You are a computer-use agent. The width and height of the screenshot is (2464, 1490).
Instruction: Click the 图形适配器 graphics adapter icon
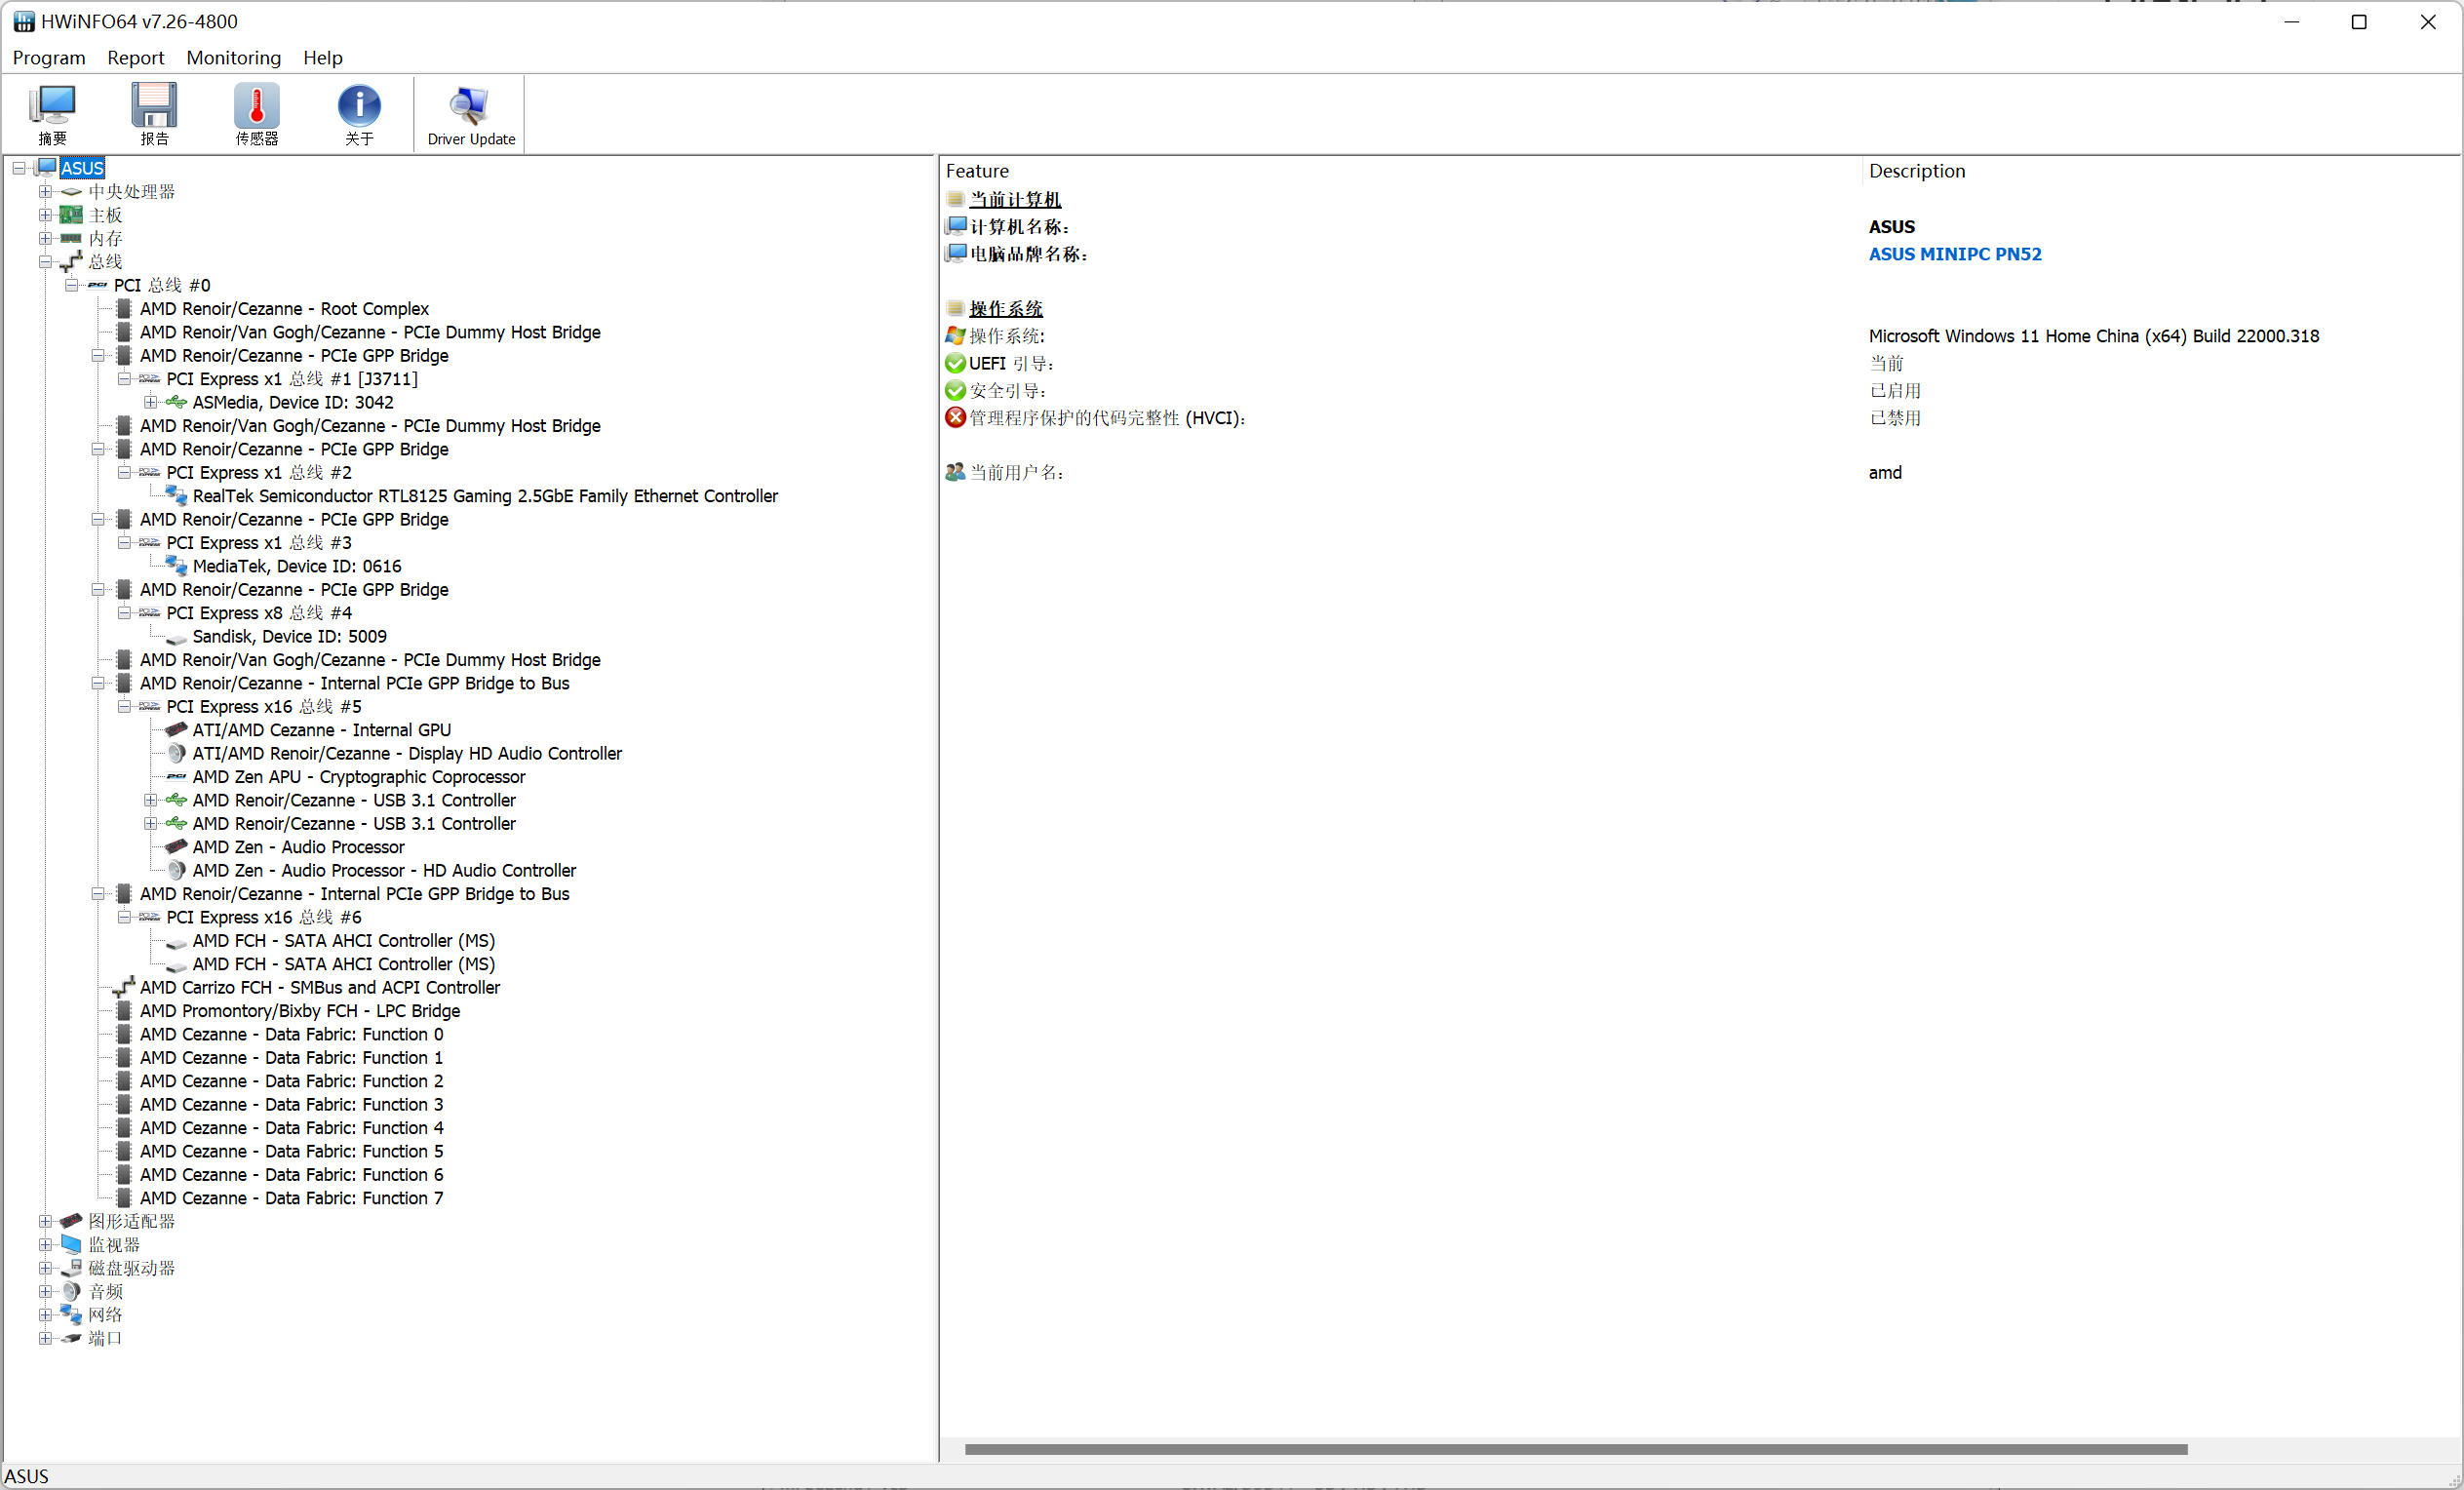click(x=71, y=1221)
